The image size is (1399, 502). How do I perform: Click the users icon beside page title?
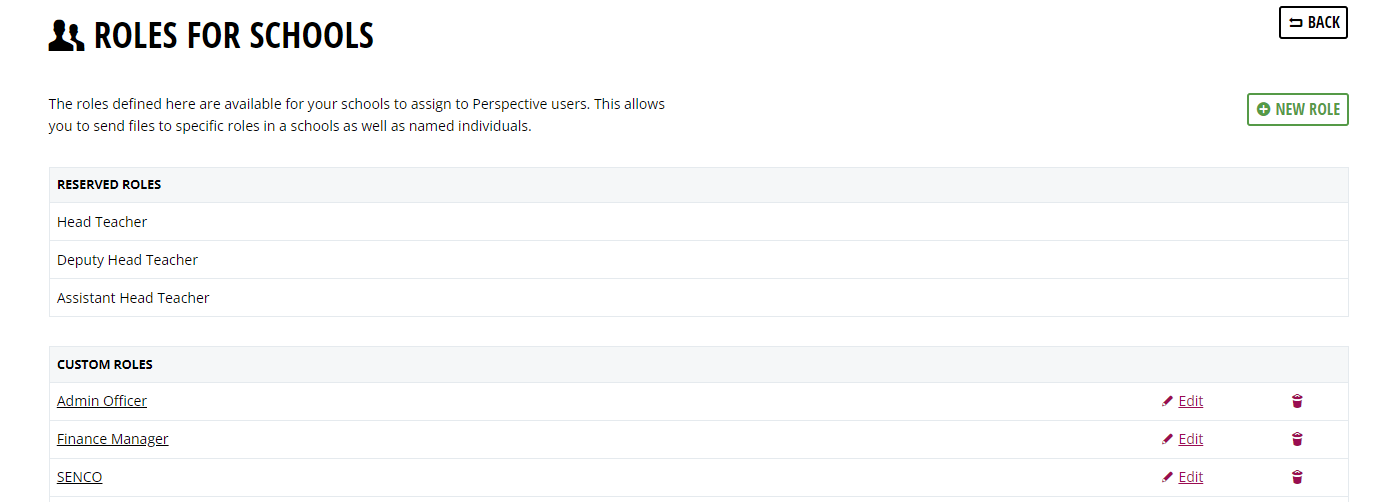[x=66, y=36]
